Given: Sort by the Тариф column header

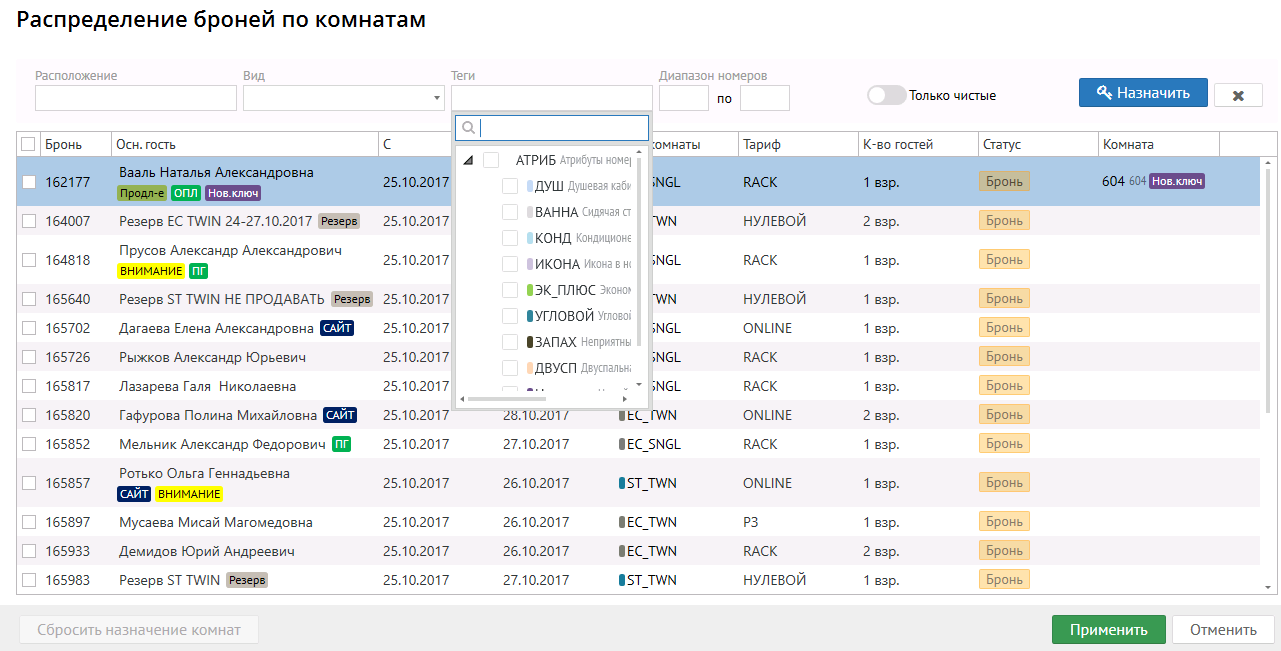Looking at the screenshot, I should pos(797,144).
